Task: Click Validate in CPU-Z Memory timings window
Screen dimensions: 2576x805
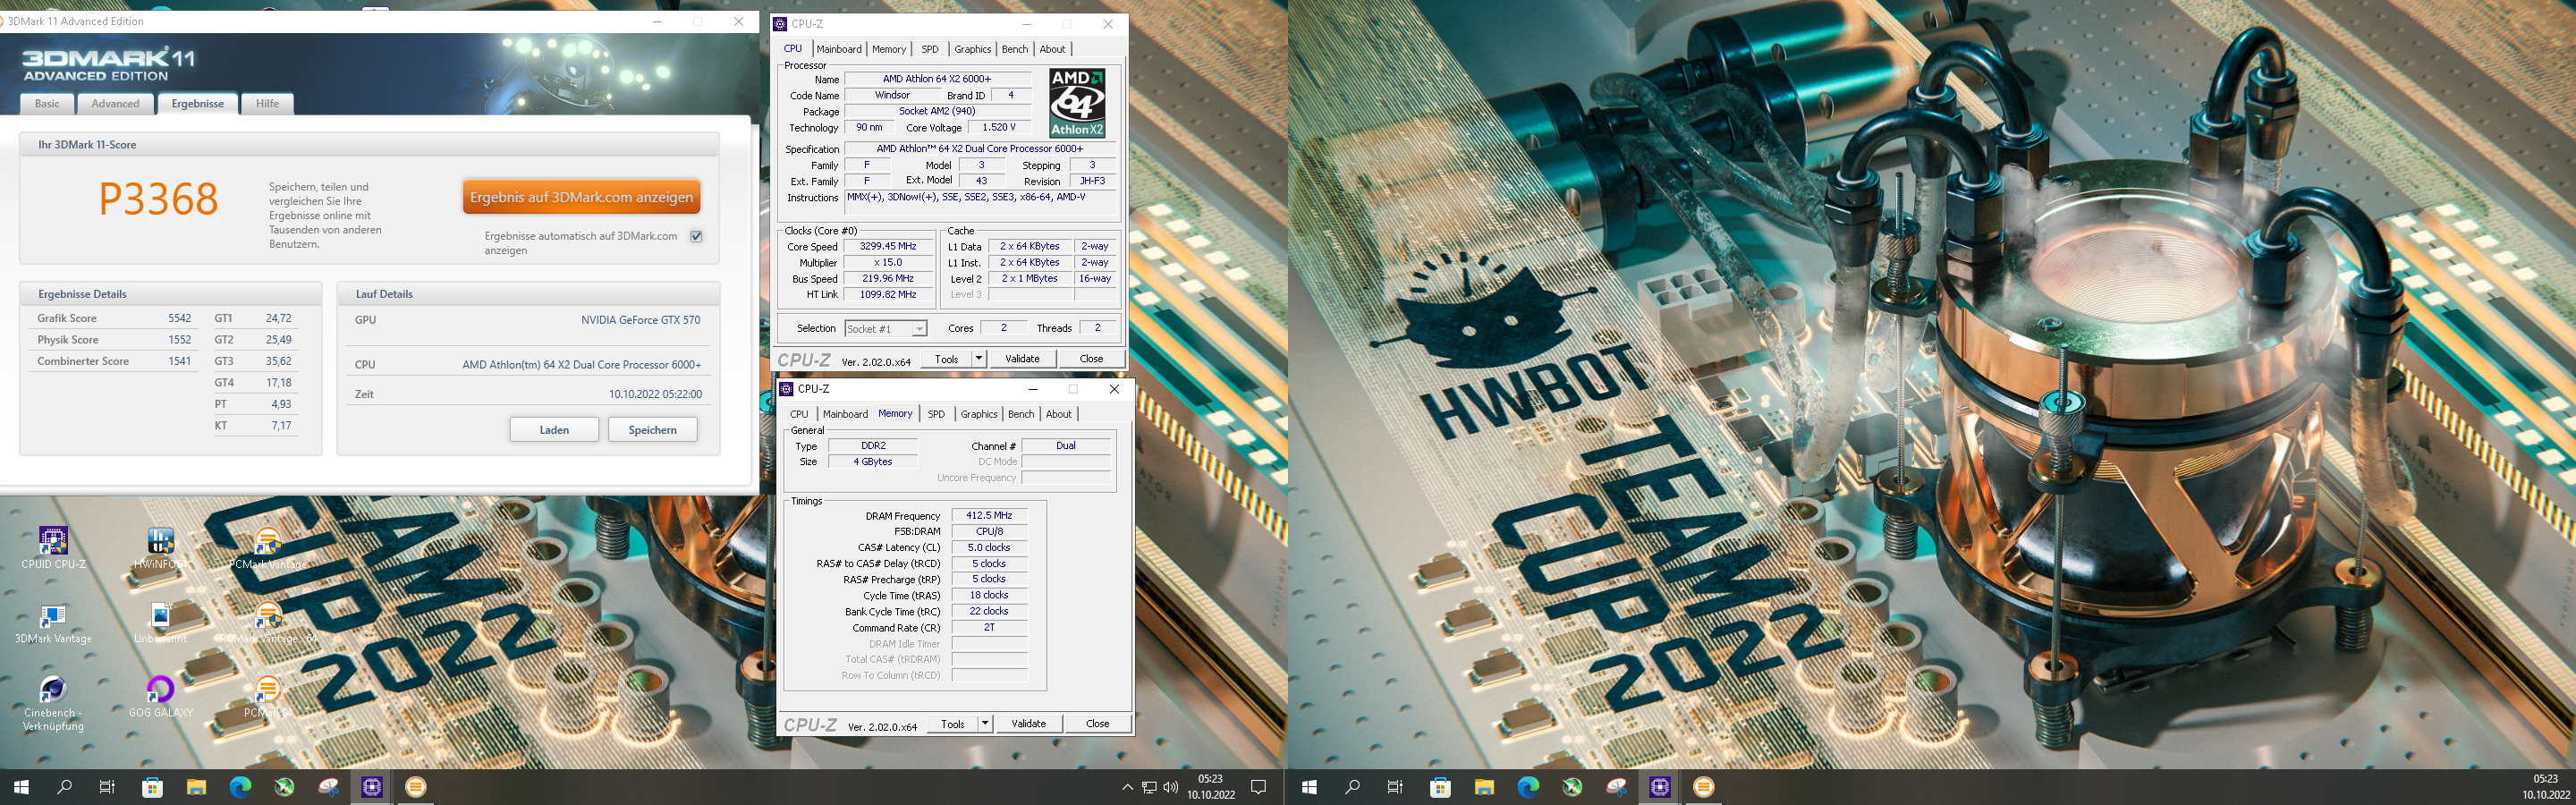Action: (x=1028, y=723)
